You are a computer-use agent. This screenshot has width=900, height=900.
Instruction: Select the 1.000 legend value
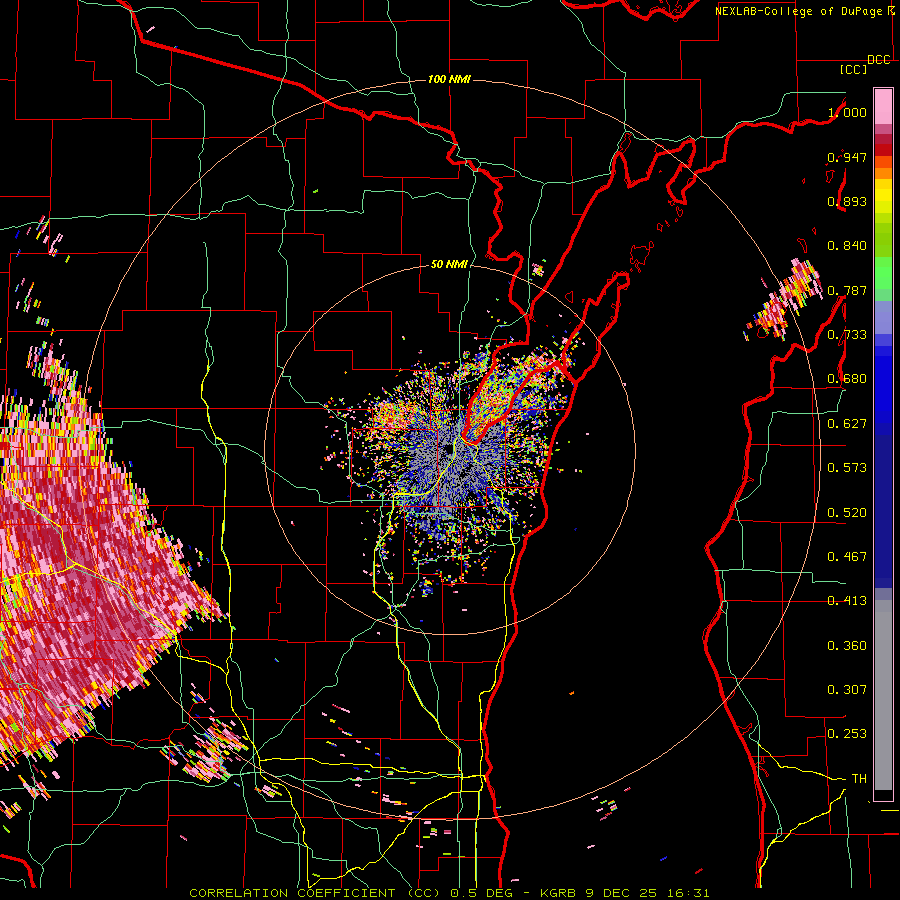(847, 112)
